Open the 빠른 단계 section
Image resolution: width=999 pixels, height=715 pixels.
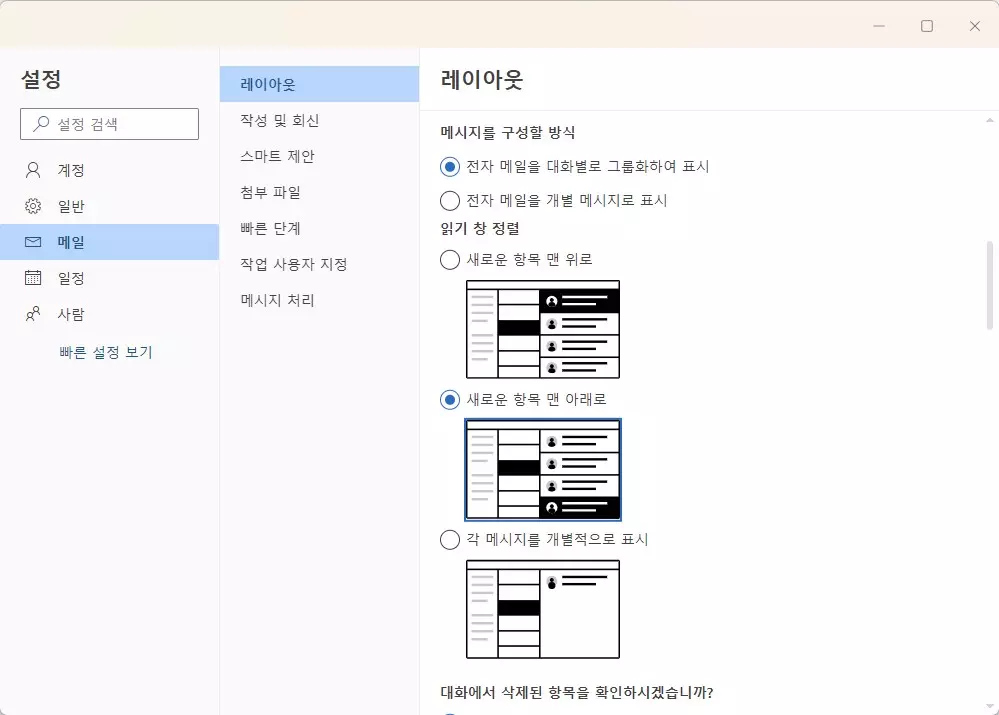coord(272,228)
